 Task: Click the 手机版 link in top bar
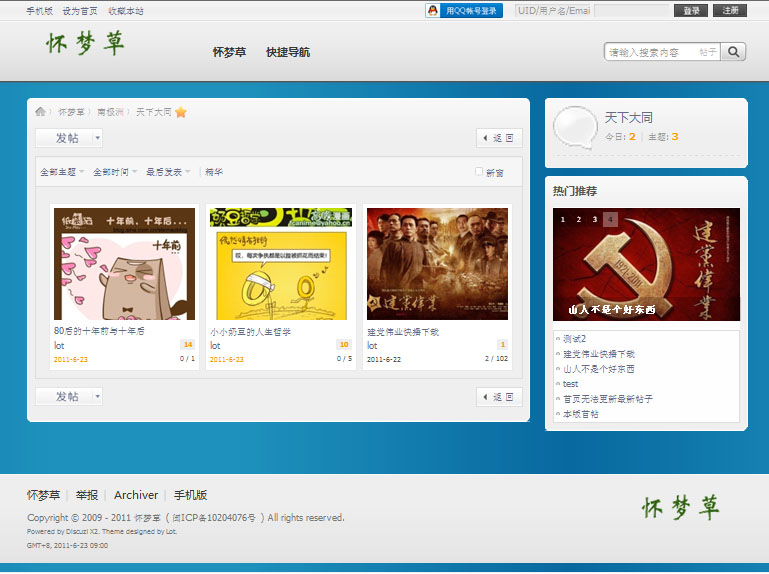pyautogui.click(x=40, y=11)
